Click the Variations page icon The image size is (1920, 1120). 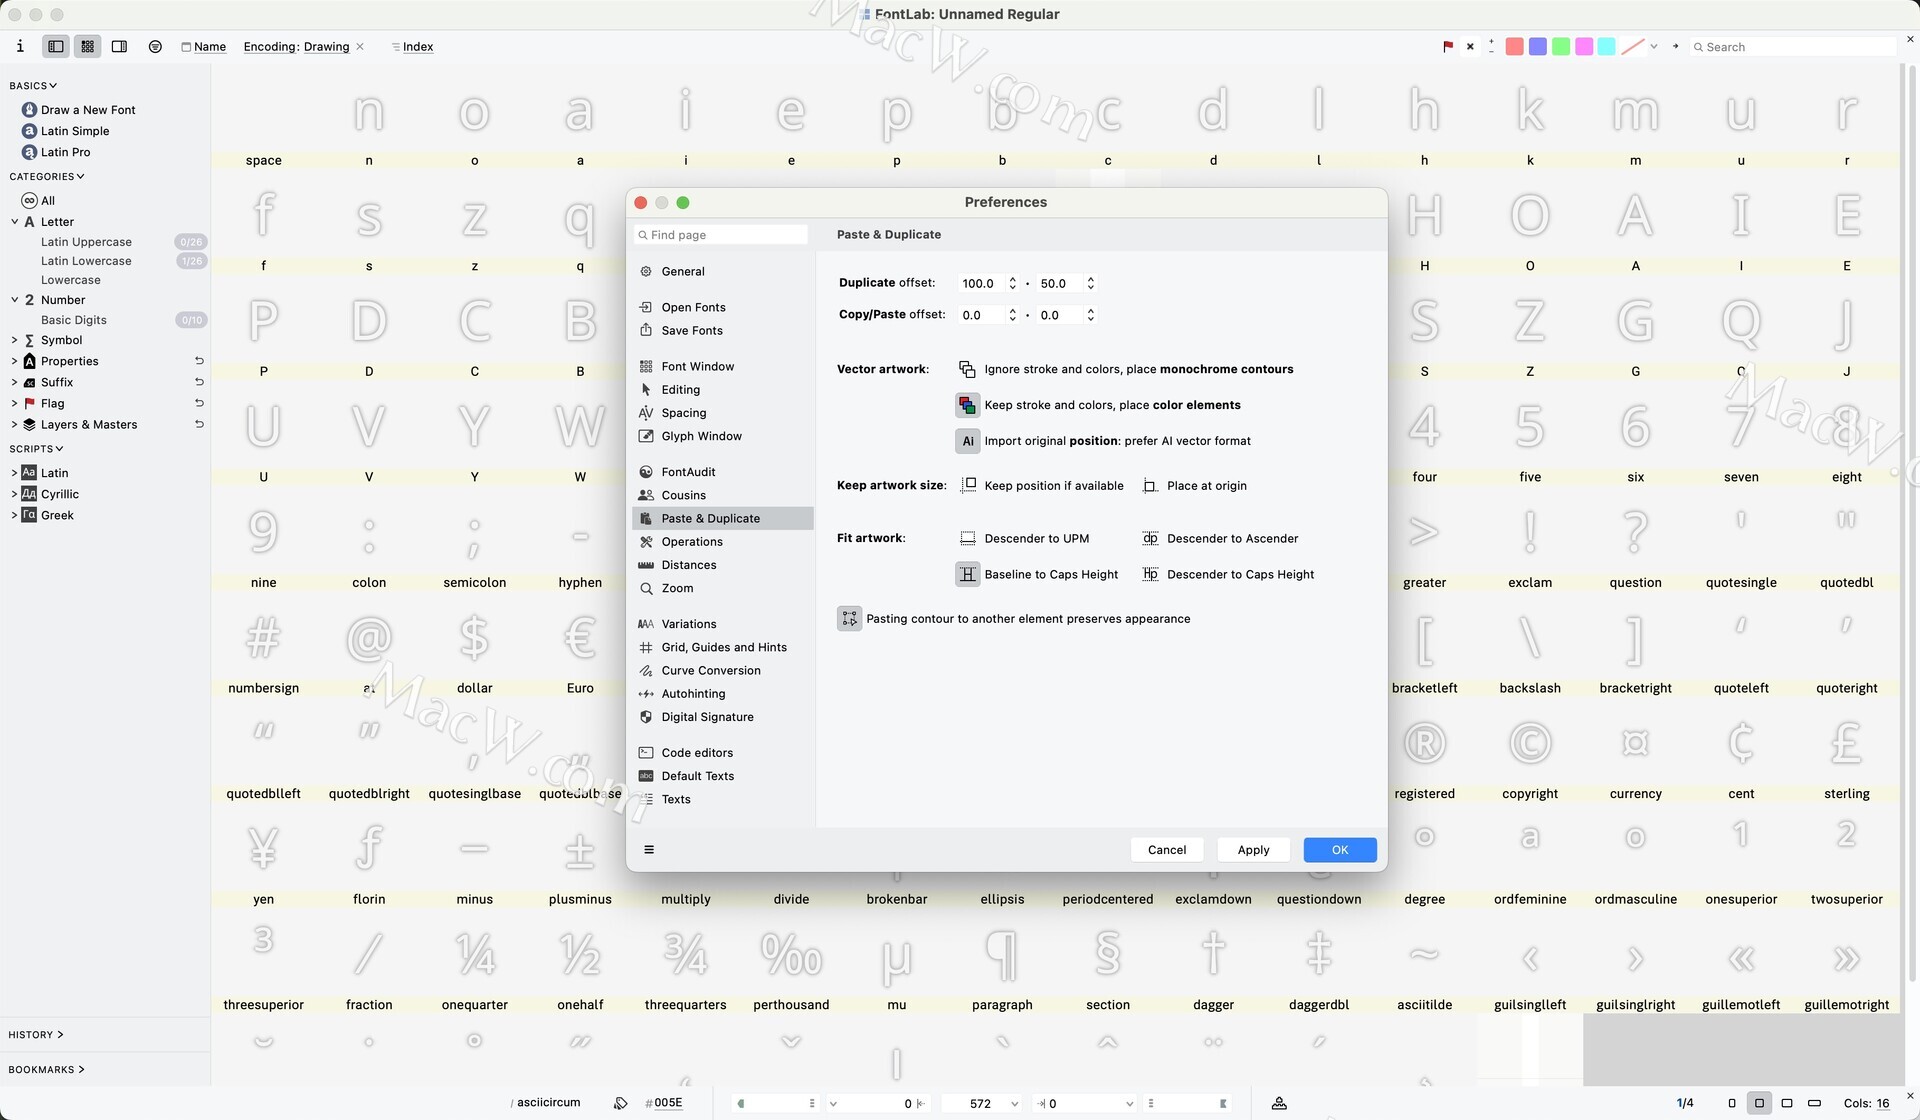pos(646,624)
